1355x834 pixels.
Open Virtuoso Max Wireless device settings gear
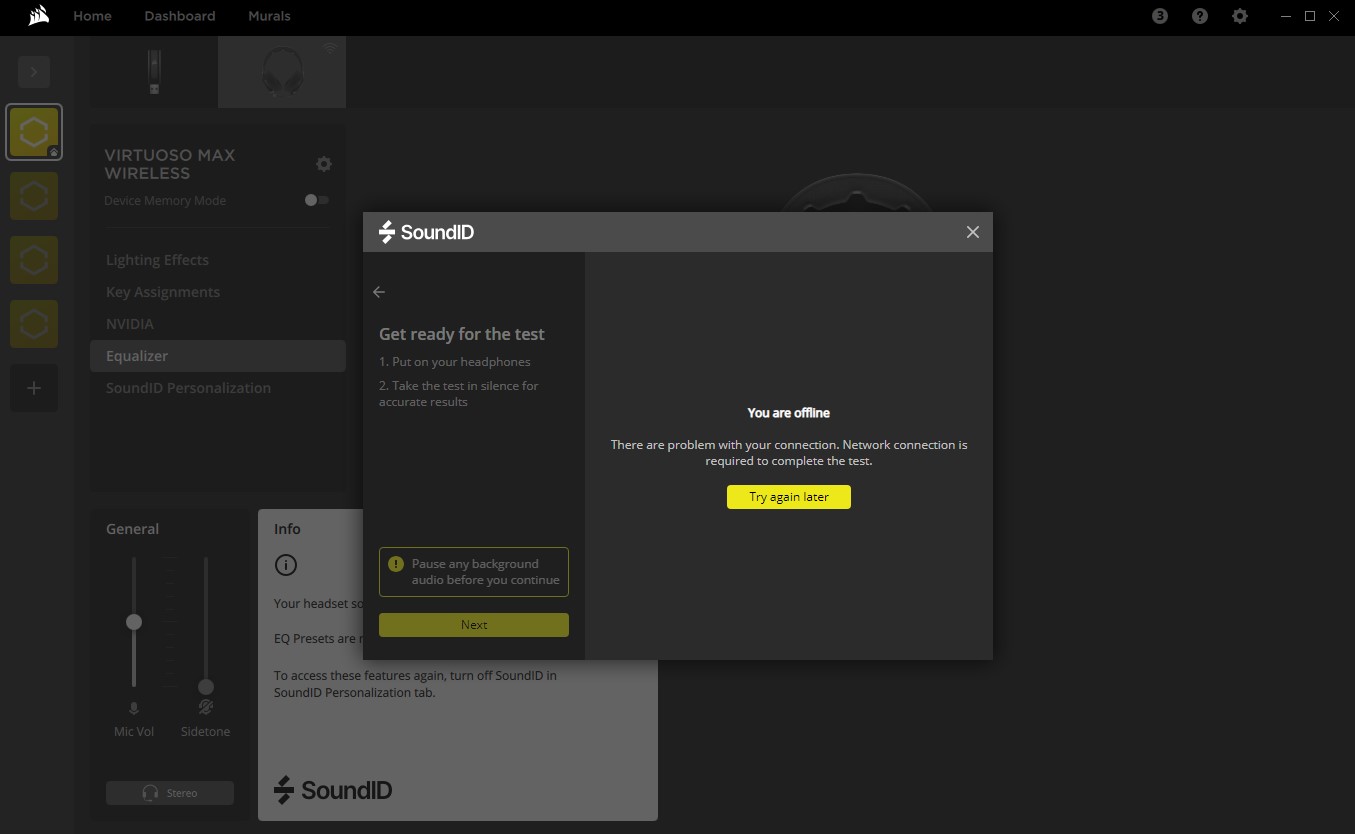323,164
